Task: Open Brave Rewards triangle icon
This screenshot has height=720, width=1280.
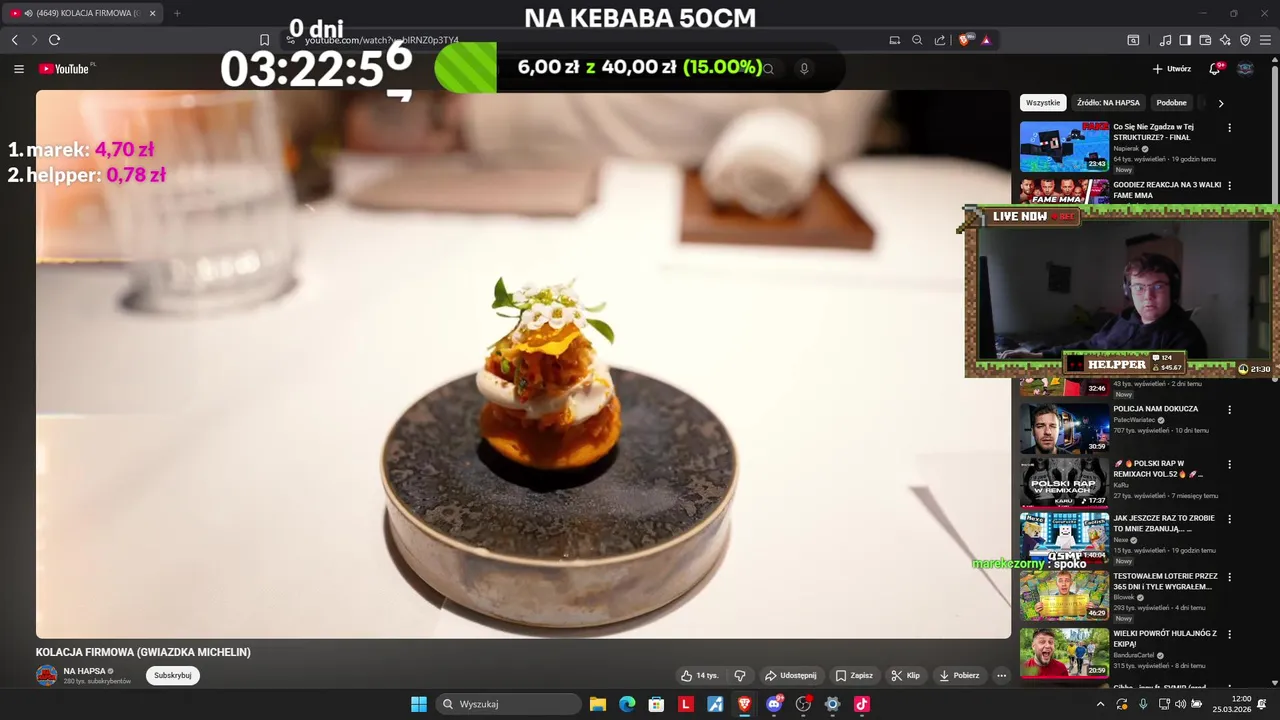Action: coord(986,40)
